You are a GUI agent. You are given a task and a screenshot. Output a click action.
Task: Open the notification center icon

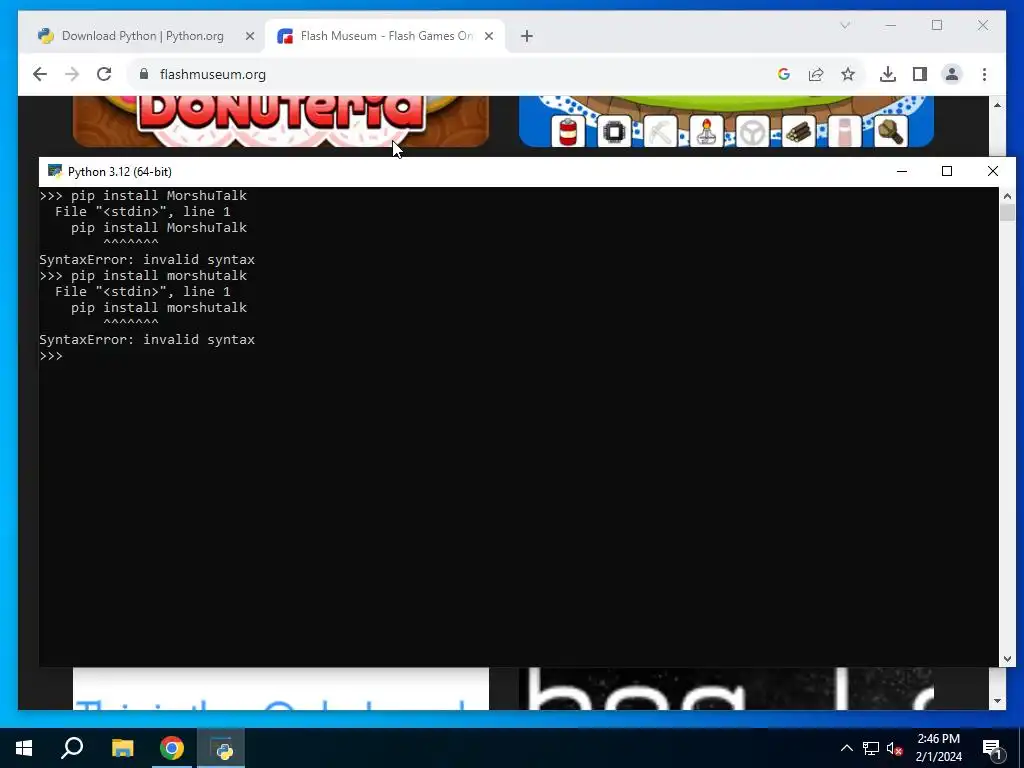click(992, 748)
